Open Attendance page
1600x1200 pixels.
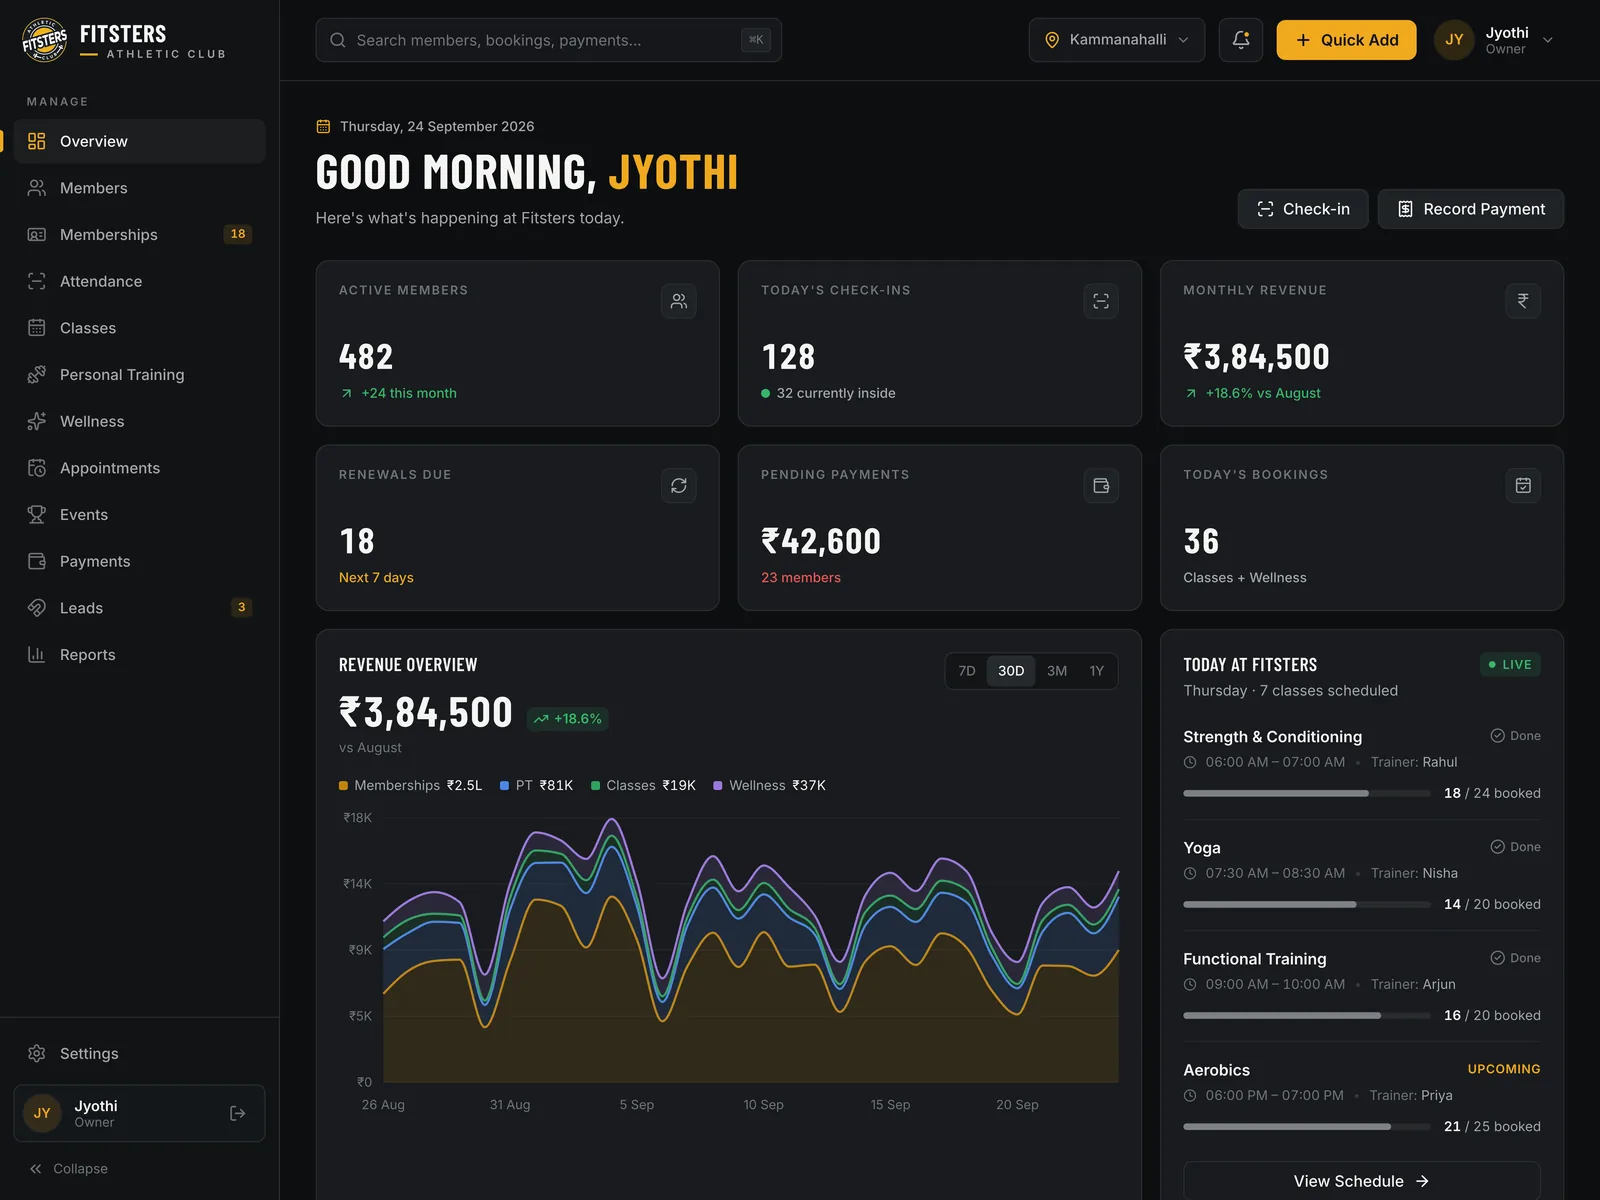(x=139, y=281)
